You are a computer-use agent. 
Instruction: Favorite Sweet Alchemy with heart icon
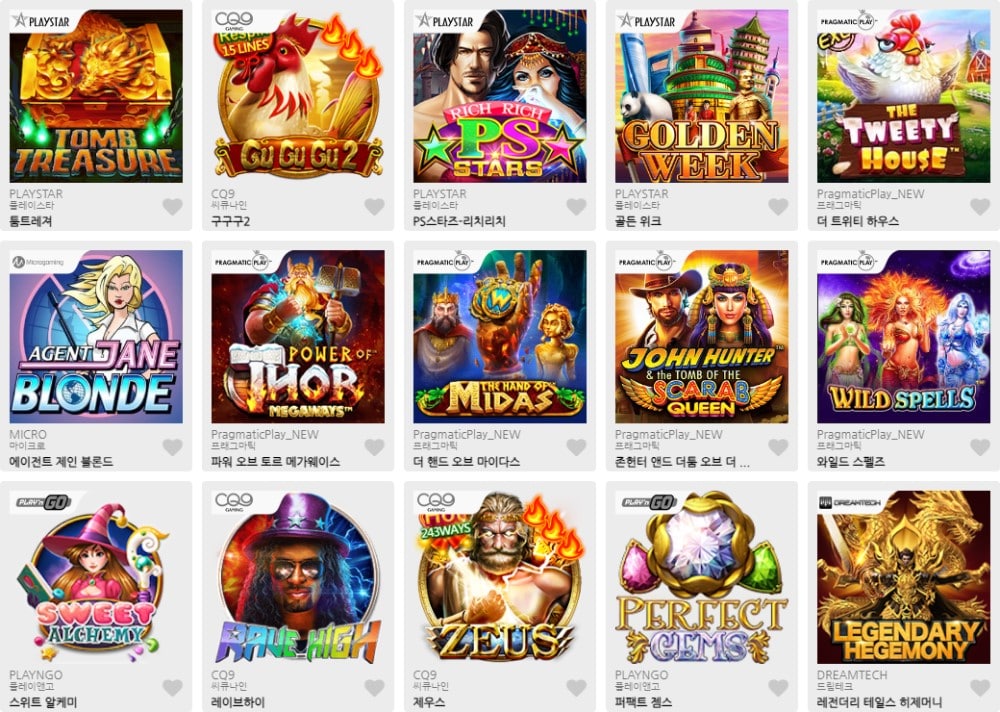tap(172, 688)
